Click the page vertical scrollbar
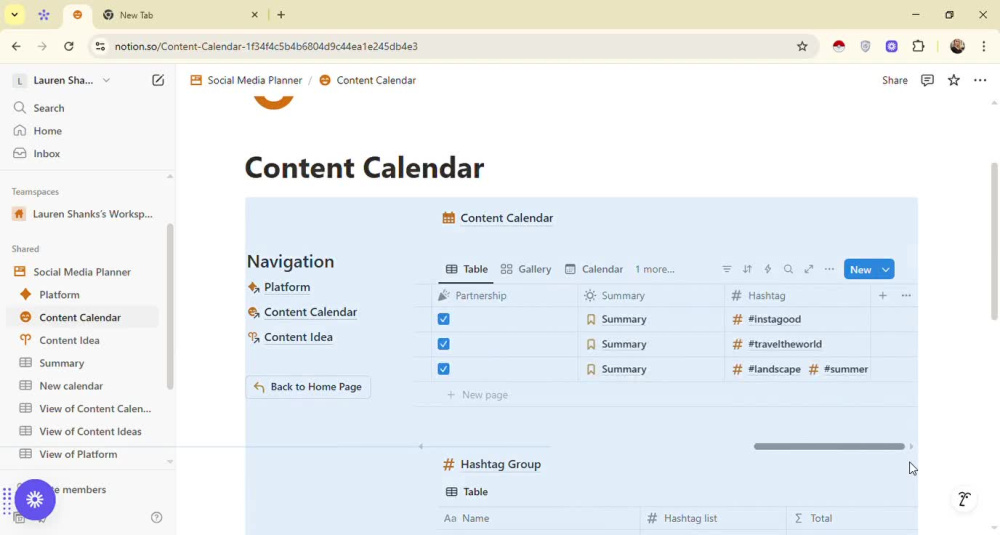This screenshot has width=1000, height=535. (x=994, y=241)
